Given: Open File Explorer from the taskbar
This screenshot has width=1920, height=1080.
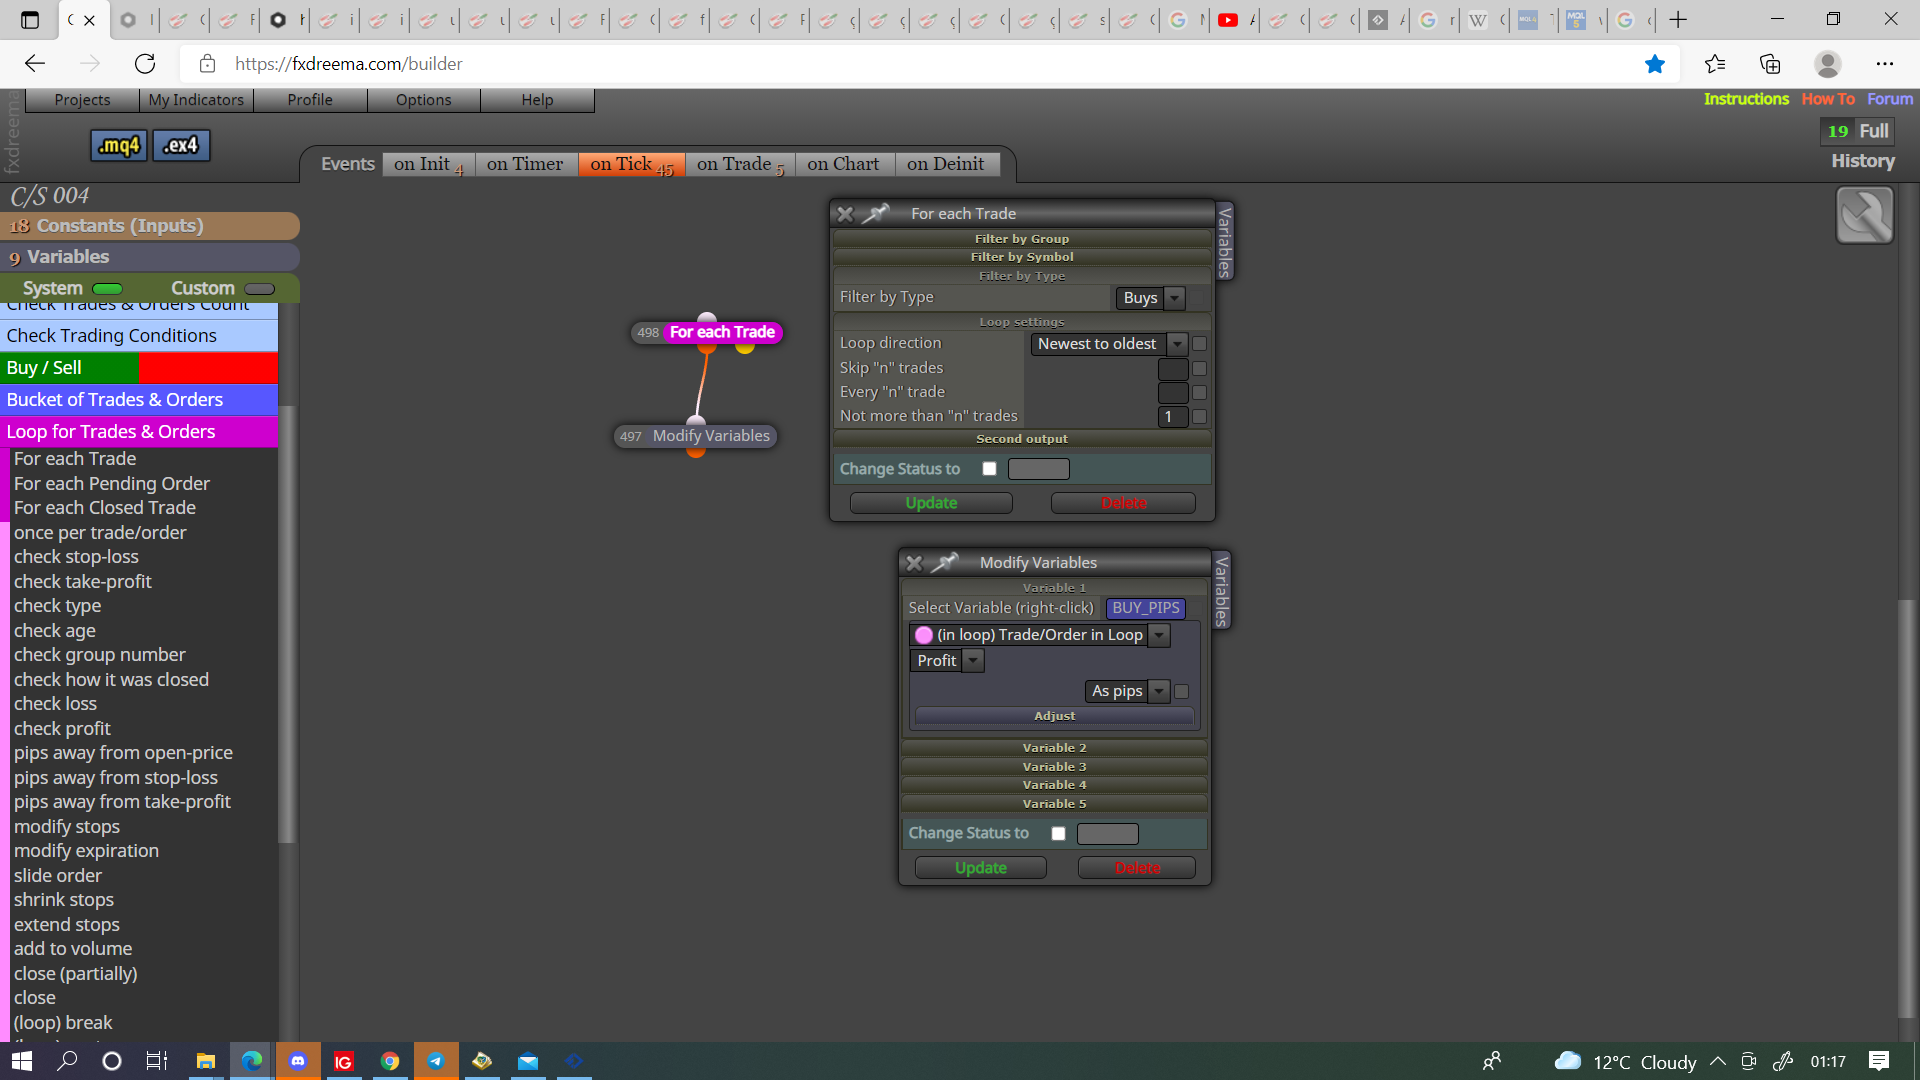Looking at the screenshot, I should pos(206,1061).
